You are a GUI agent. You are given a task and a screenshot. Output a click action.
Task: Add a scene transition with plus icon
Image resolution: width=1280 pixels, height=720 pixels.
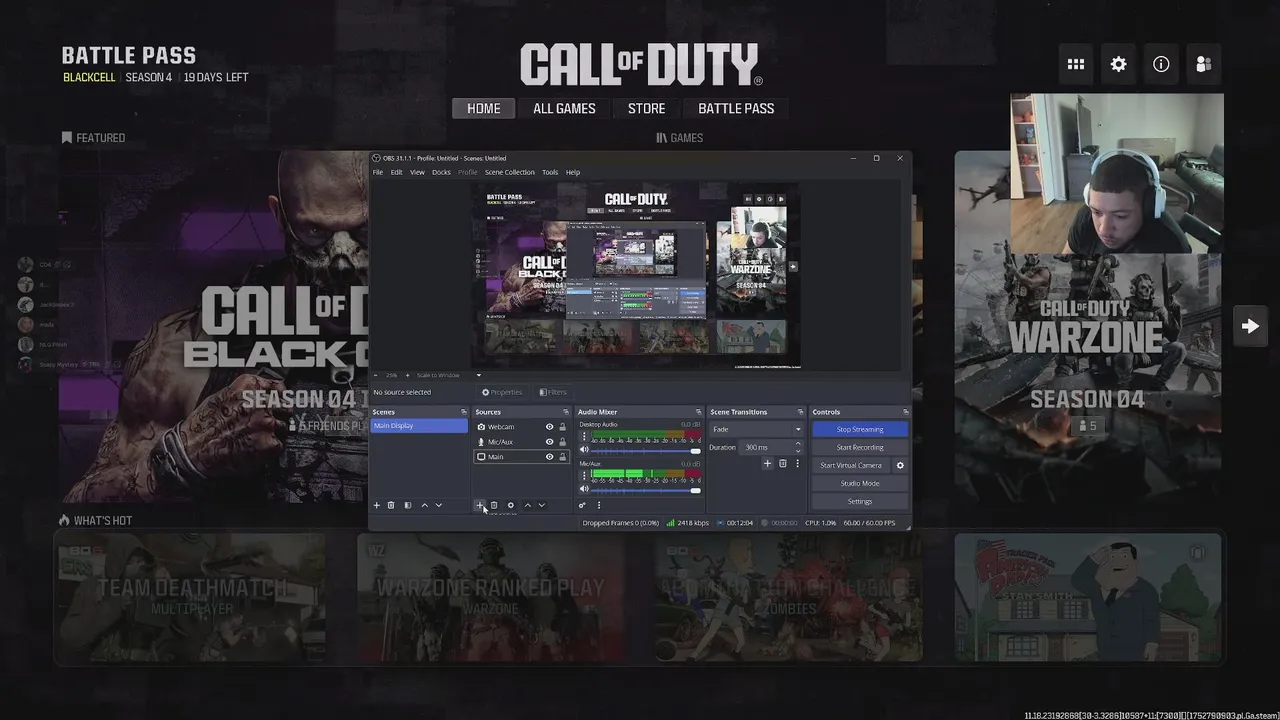click(768, 463)
